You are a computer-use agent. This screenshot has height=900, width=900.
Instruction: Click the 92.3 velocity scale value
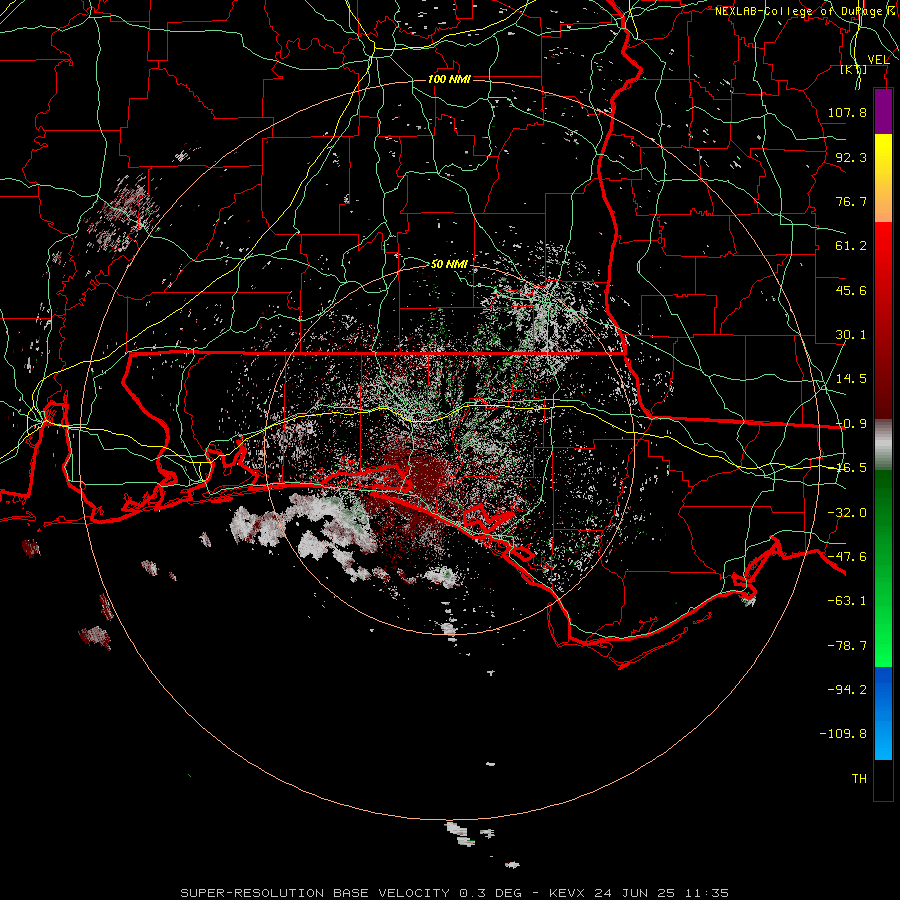pos(851,157)
